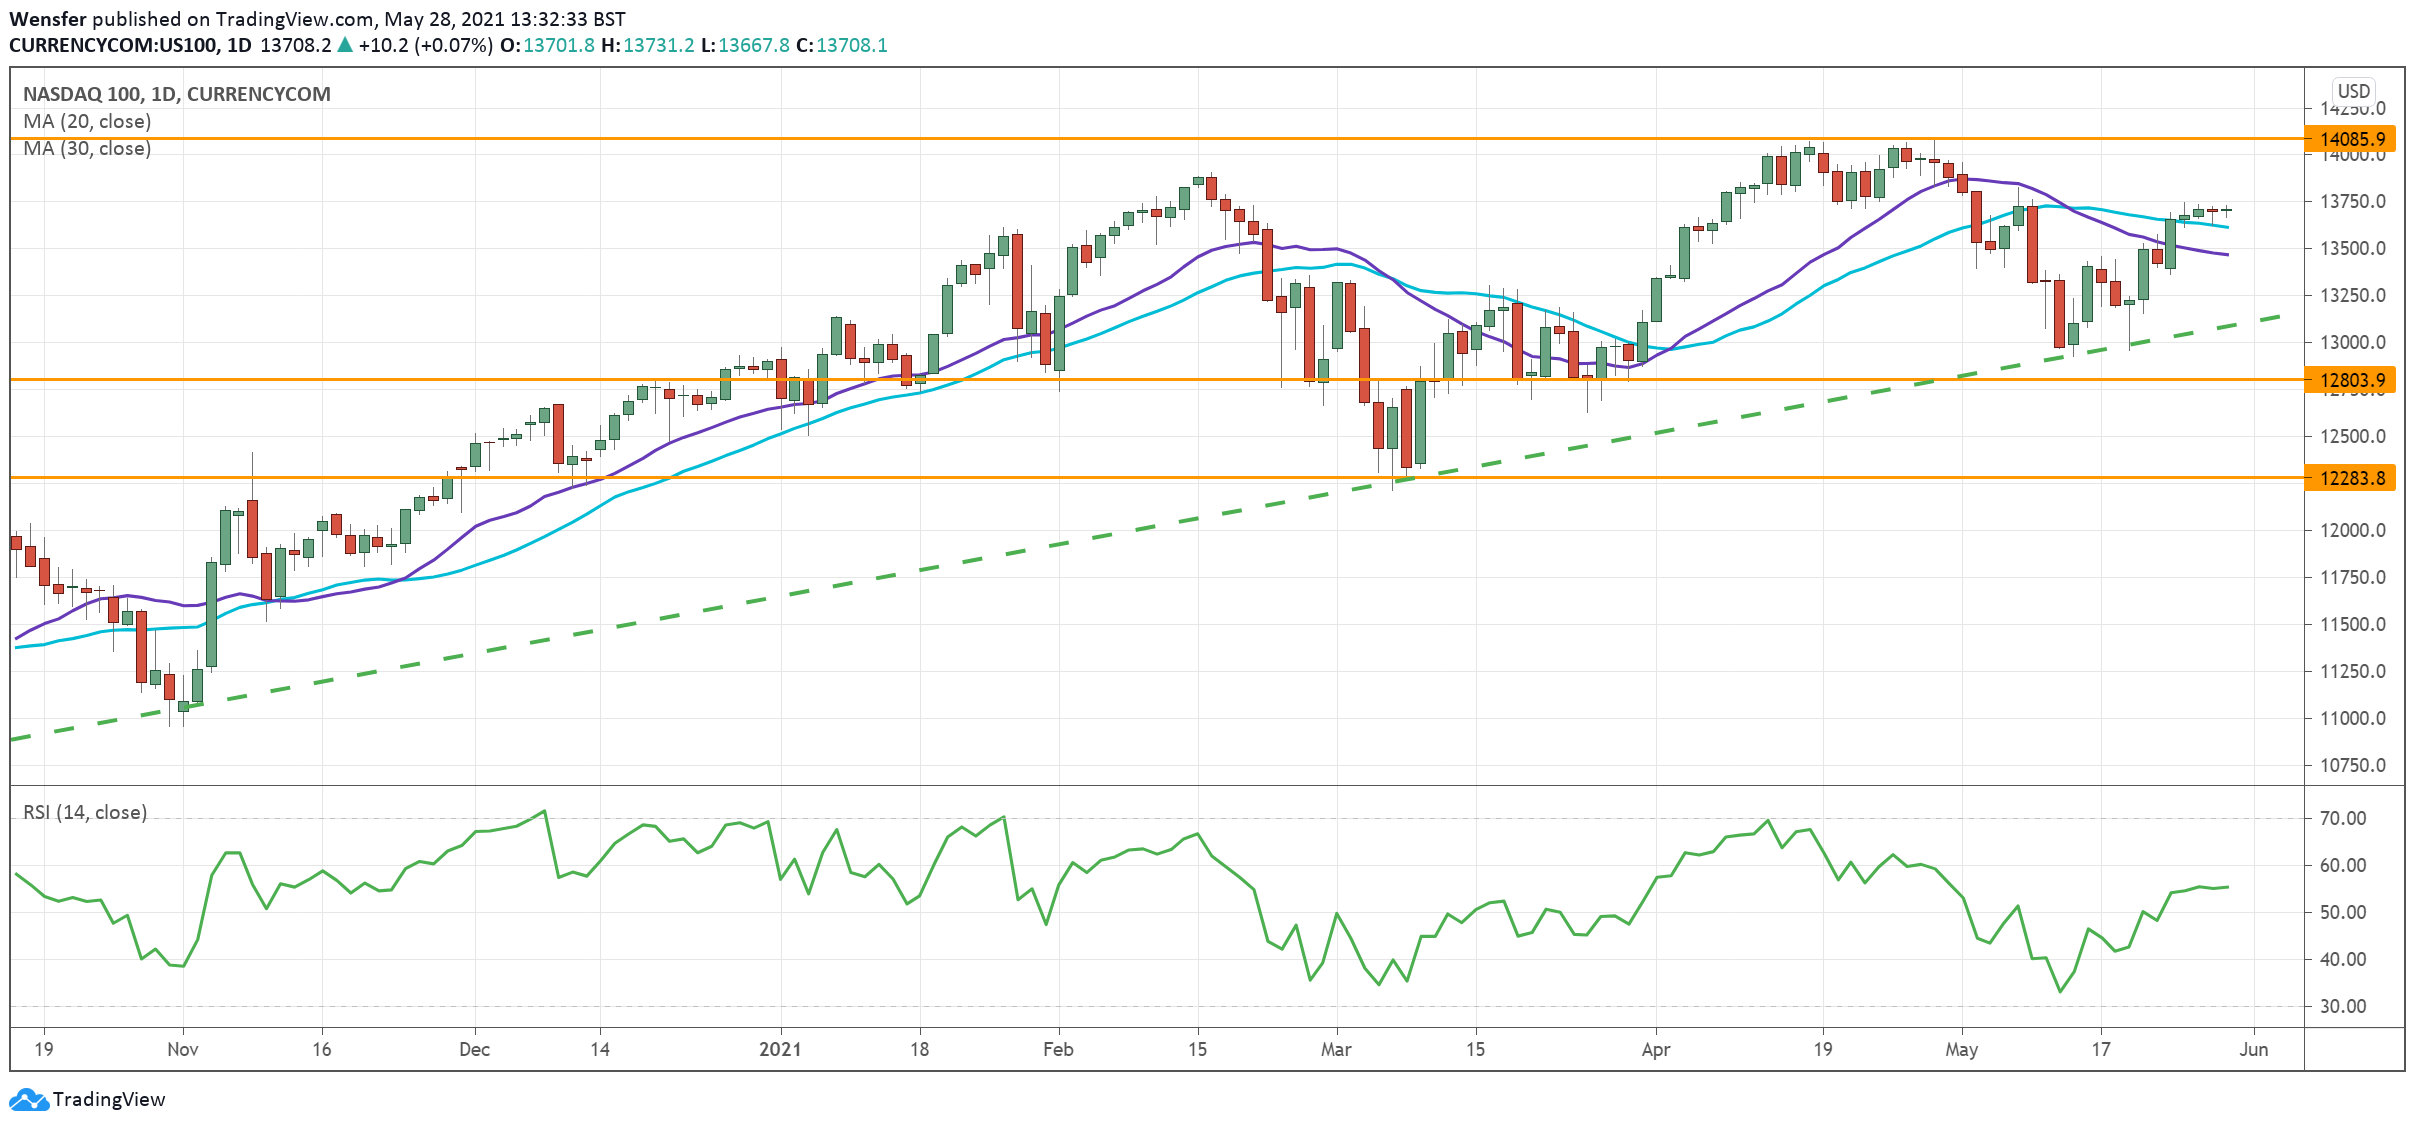Screen dimensions: 2415x1128
Task: Click the 2021 date axis label
Action: point(780,1049)
